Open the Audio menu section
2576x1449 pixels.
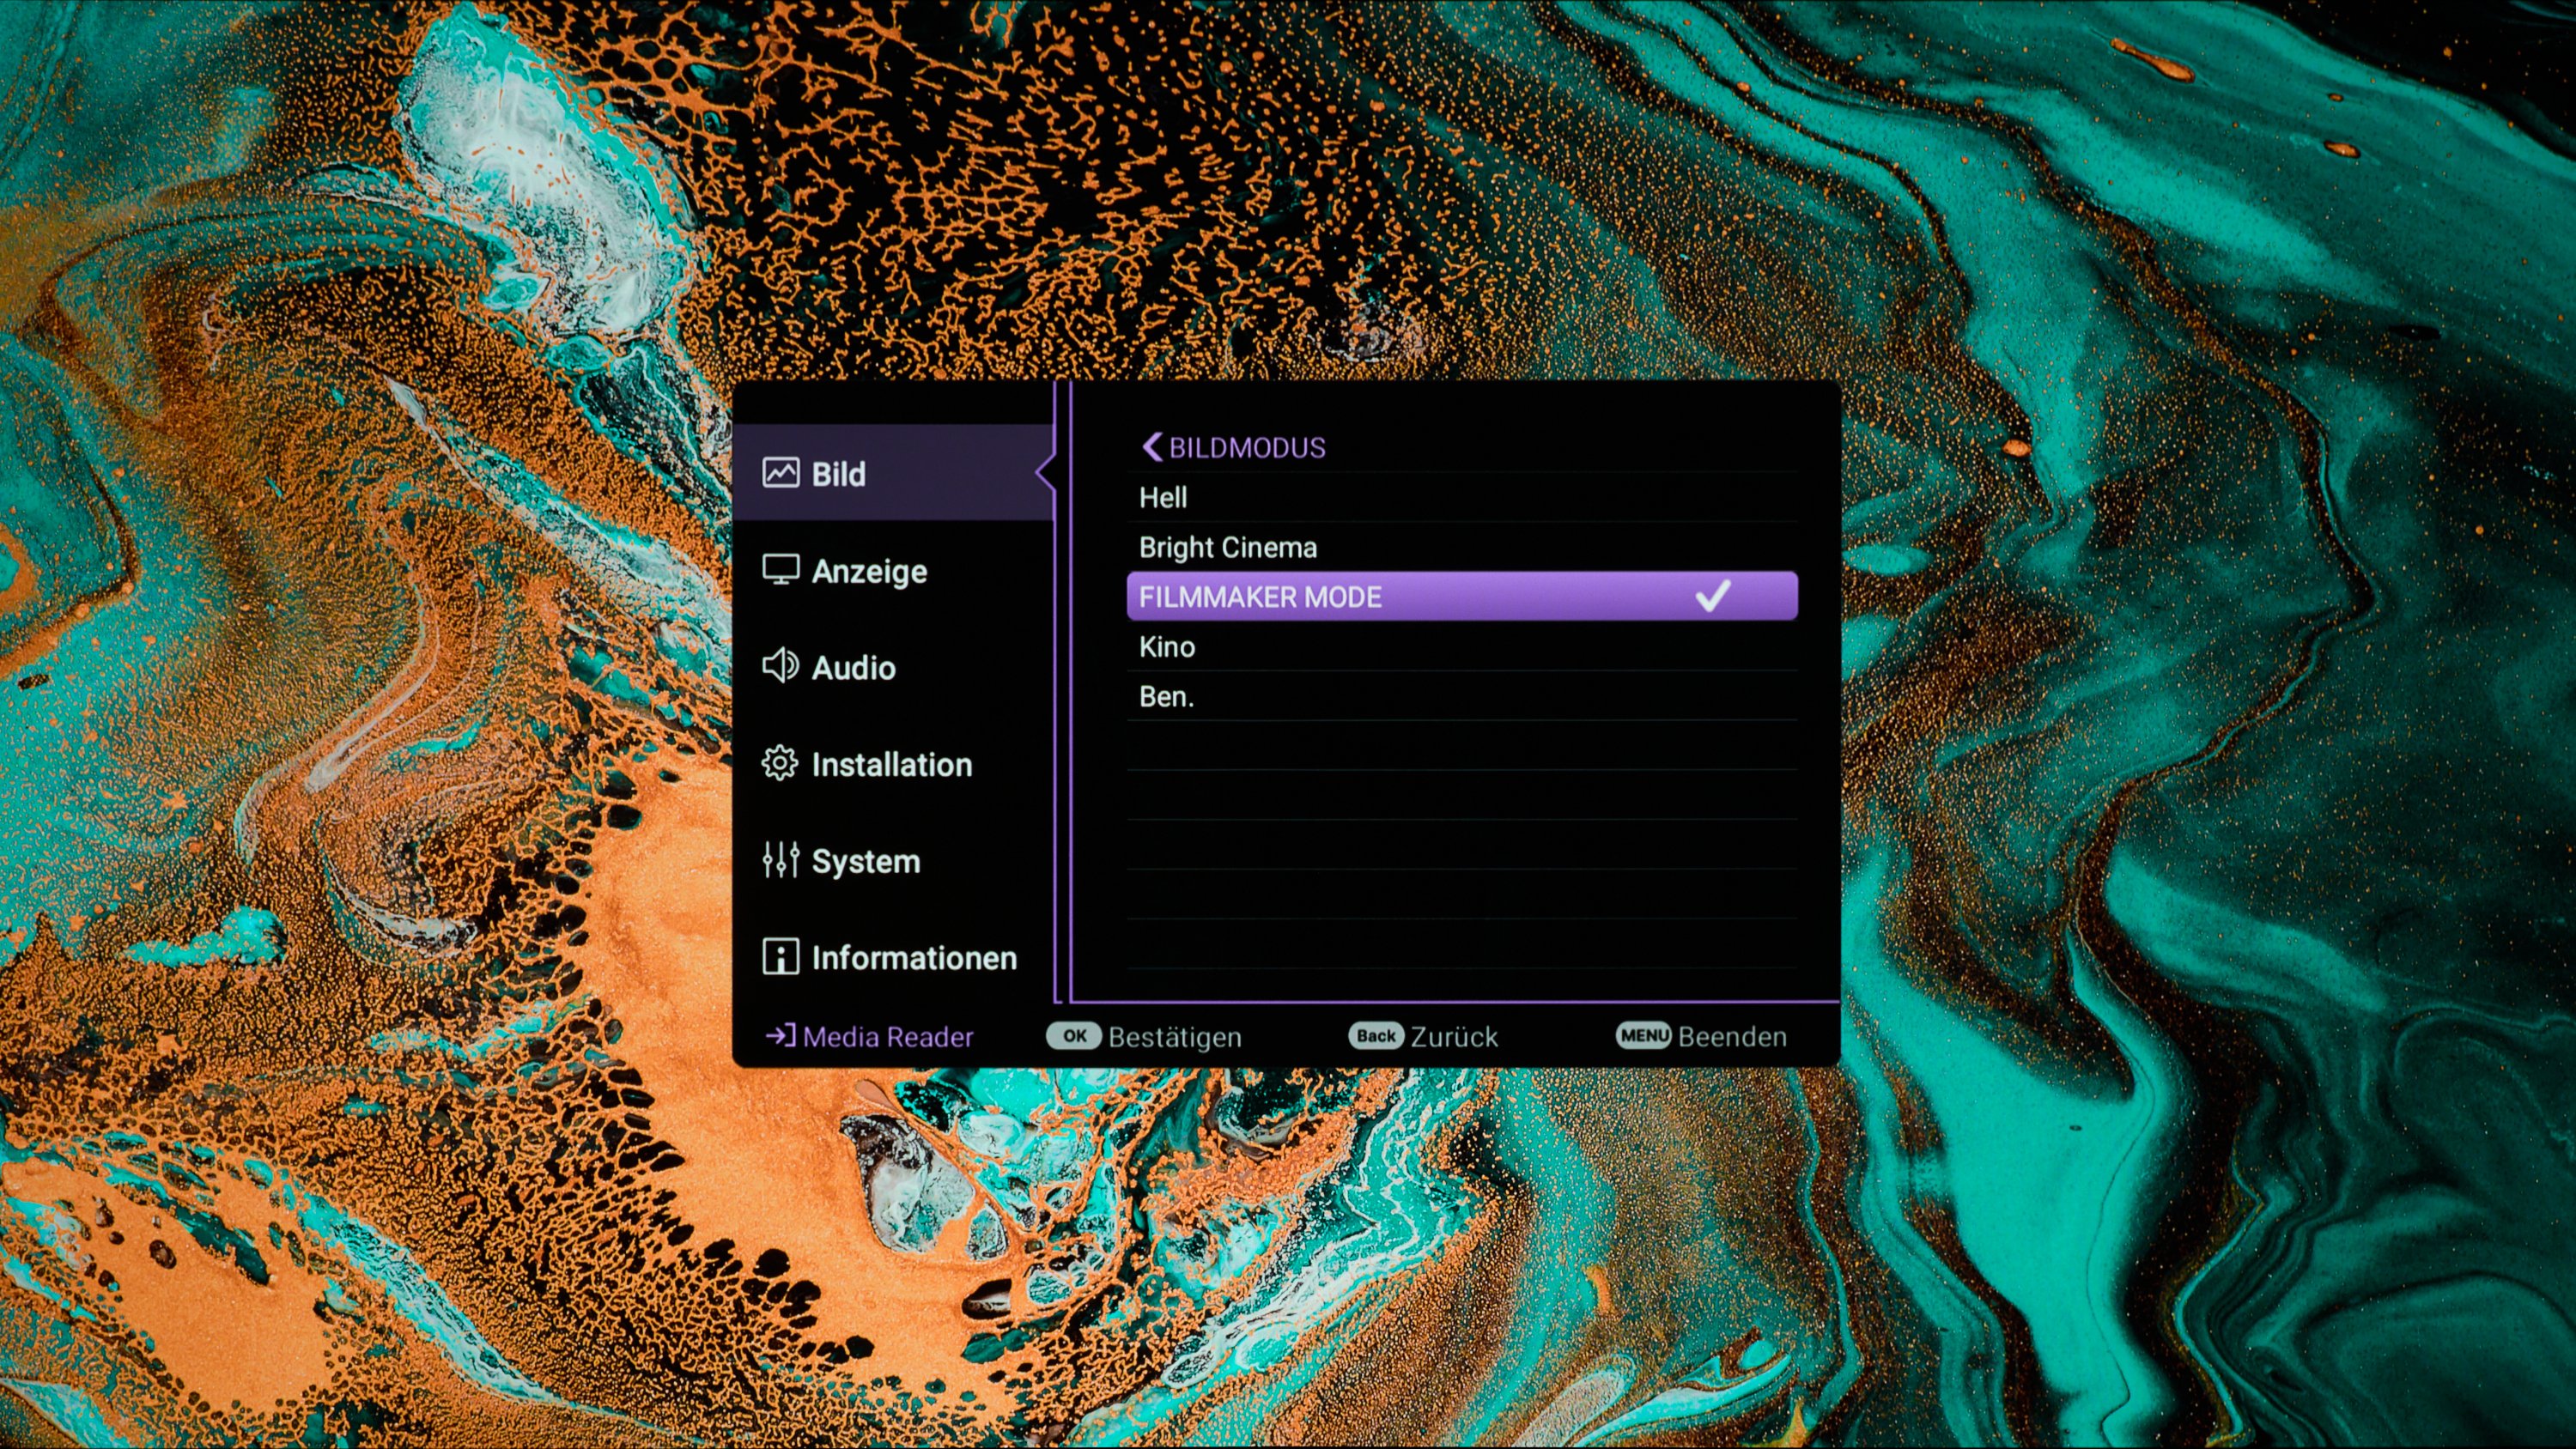click(x=852, y=667)
